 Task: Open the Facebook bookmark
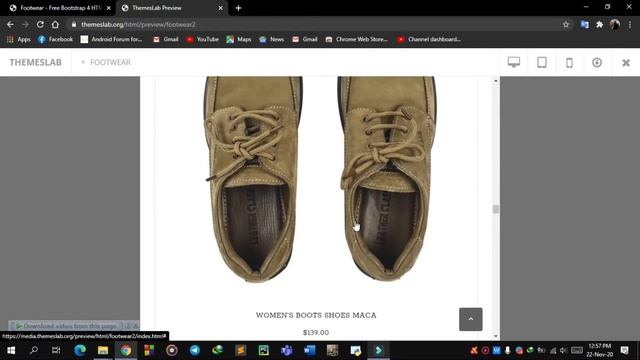click(x=55, y=39)
